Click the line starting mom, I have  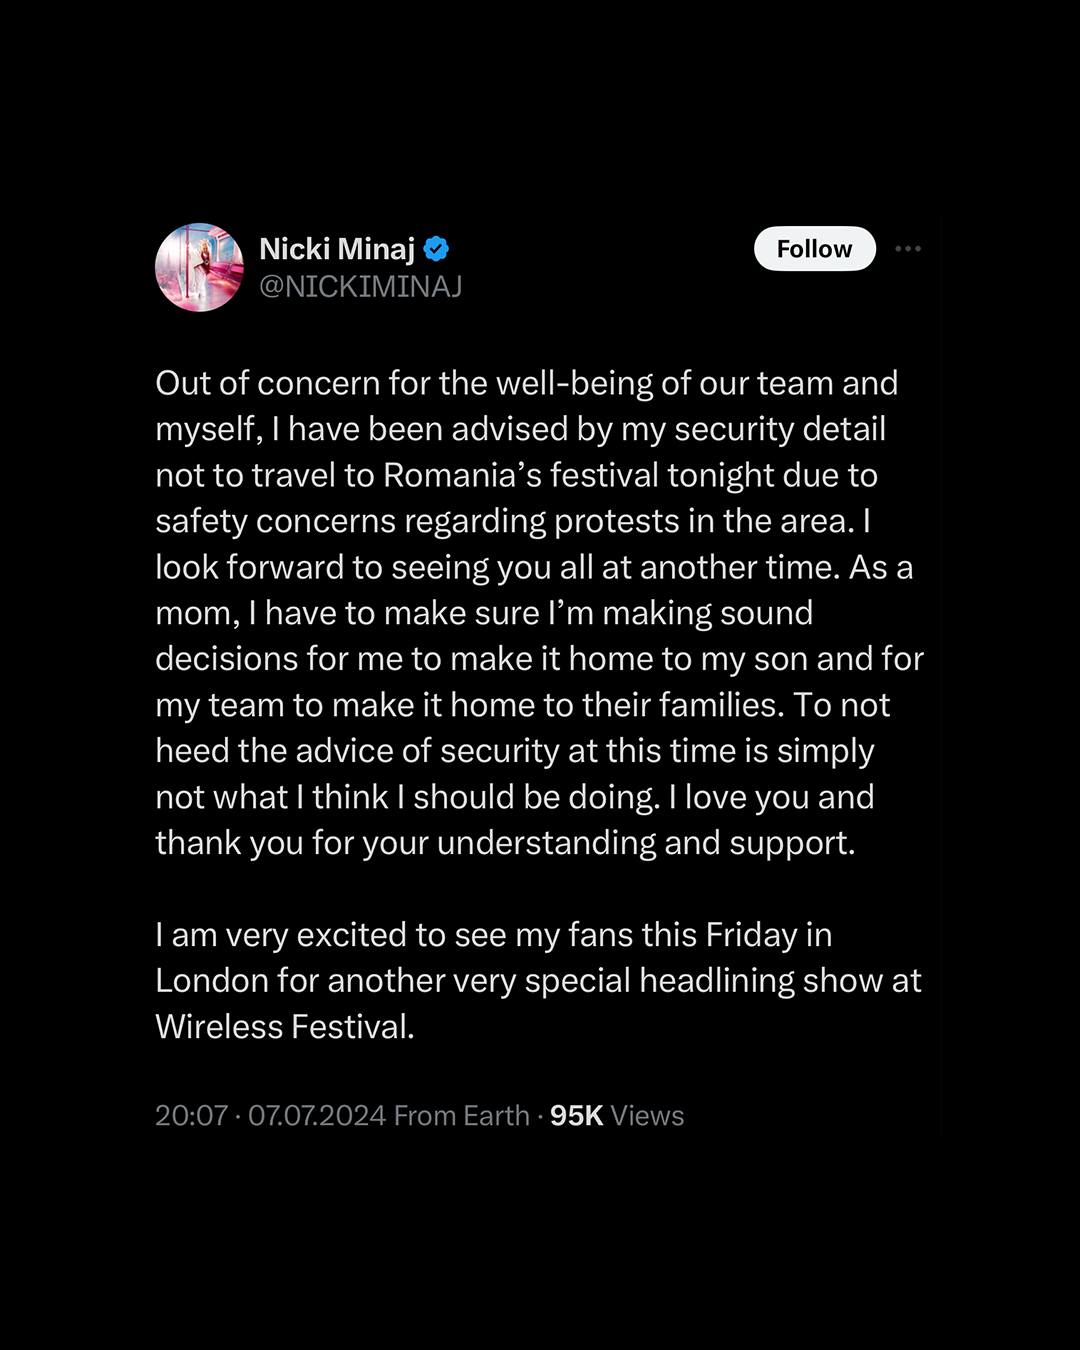(484, 613)
